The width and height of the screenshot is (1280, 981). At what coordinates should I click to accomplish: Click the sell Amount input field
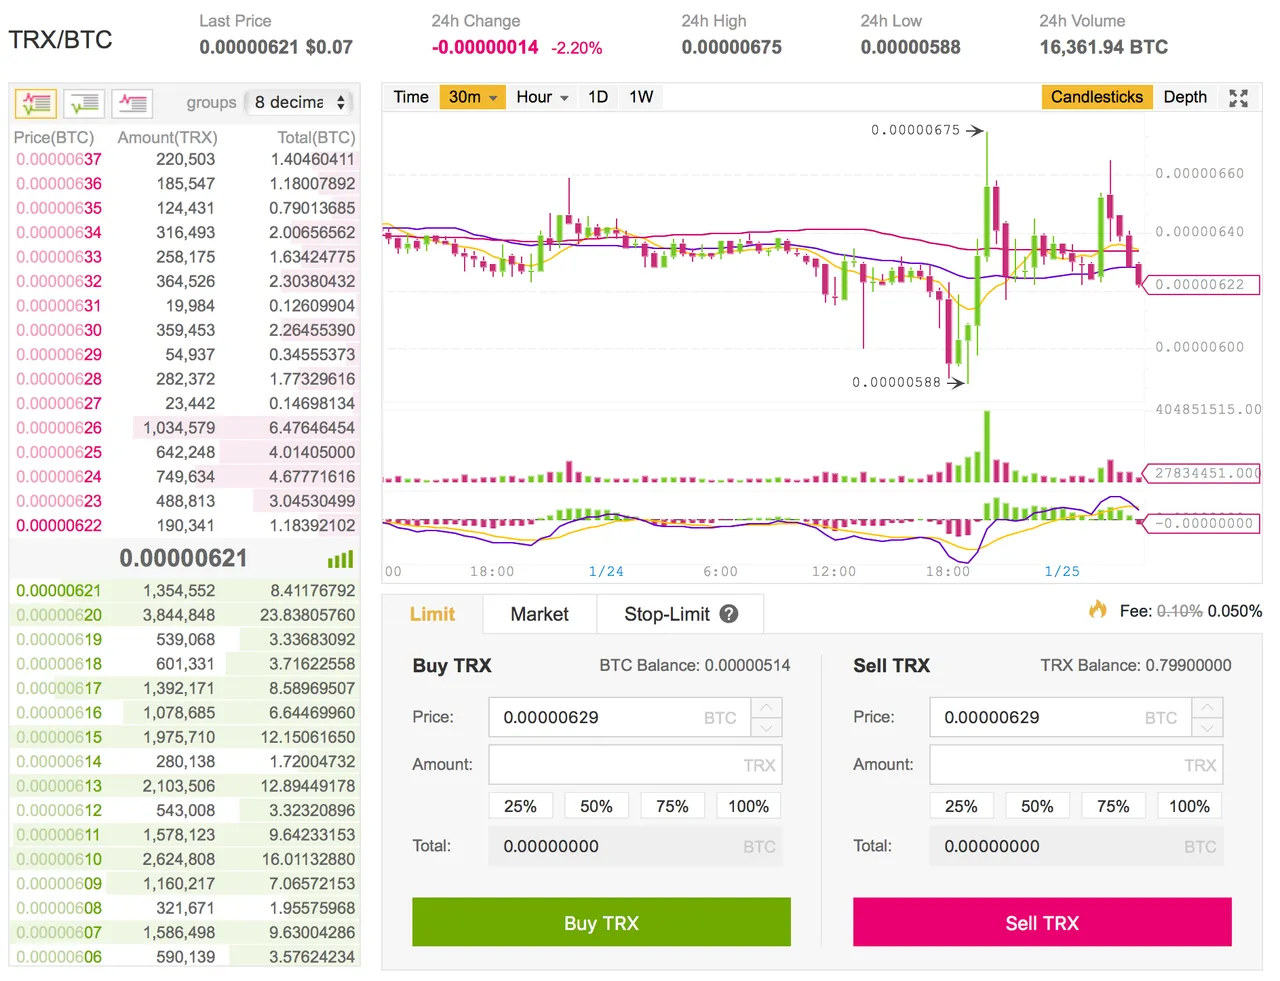(1076, 765)
